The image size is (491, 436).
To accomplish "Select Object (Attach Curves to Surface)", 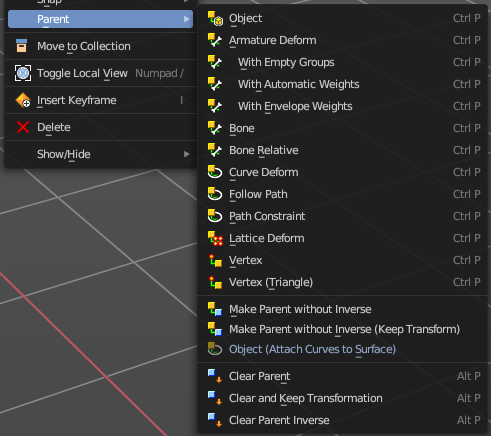I will (x=343, y=349).
